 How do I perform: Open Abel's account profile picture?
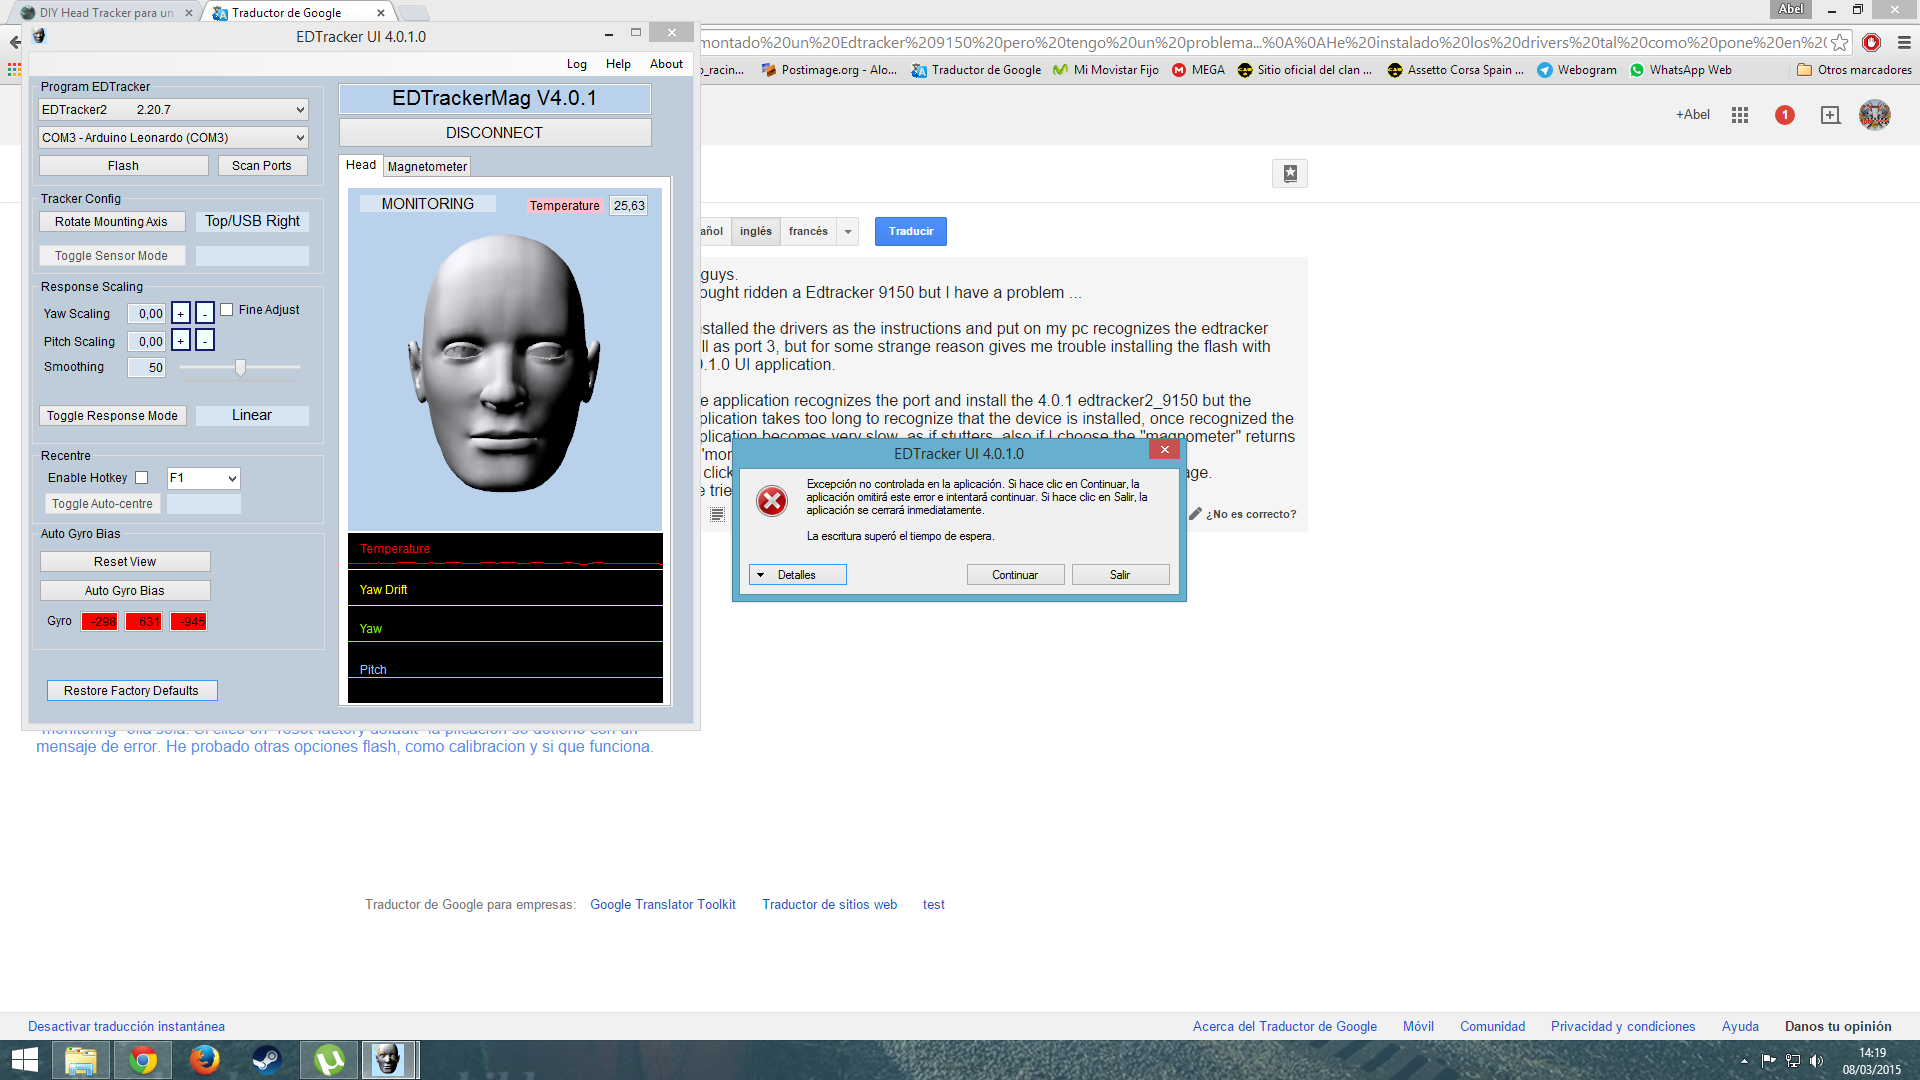(1875, 115)
